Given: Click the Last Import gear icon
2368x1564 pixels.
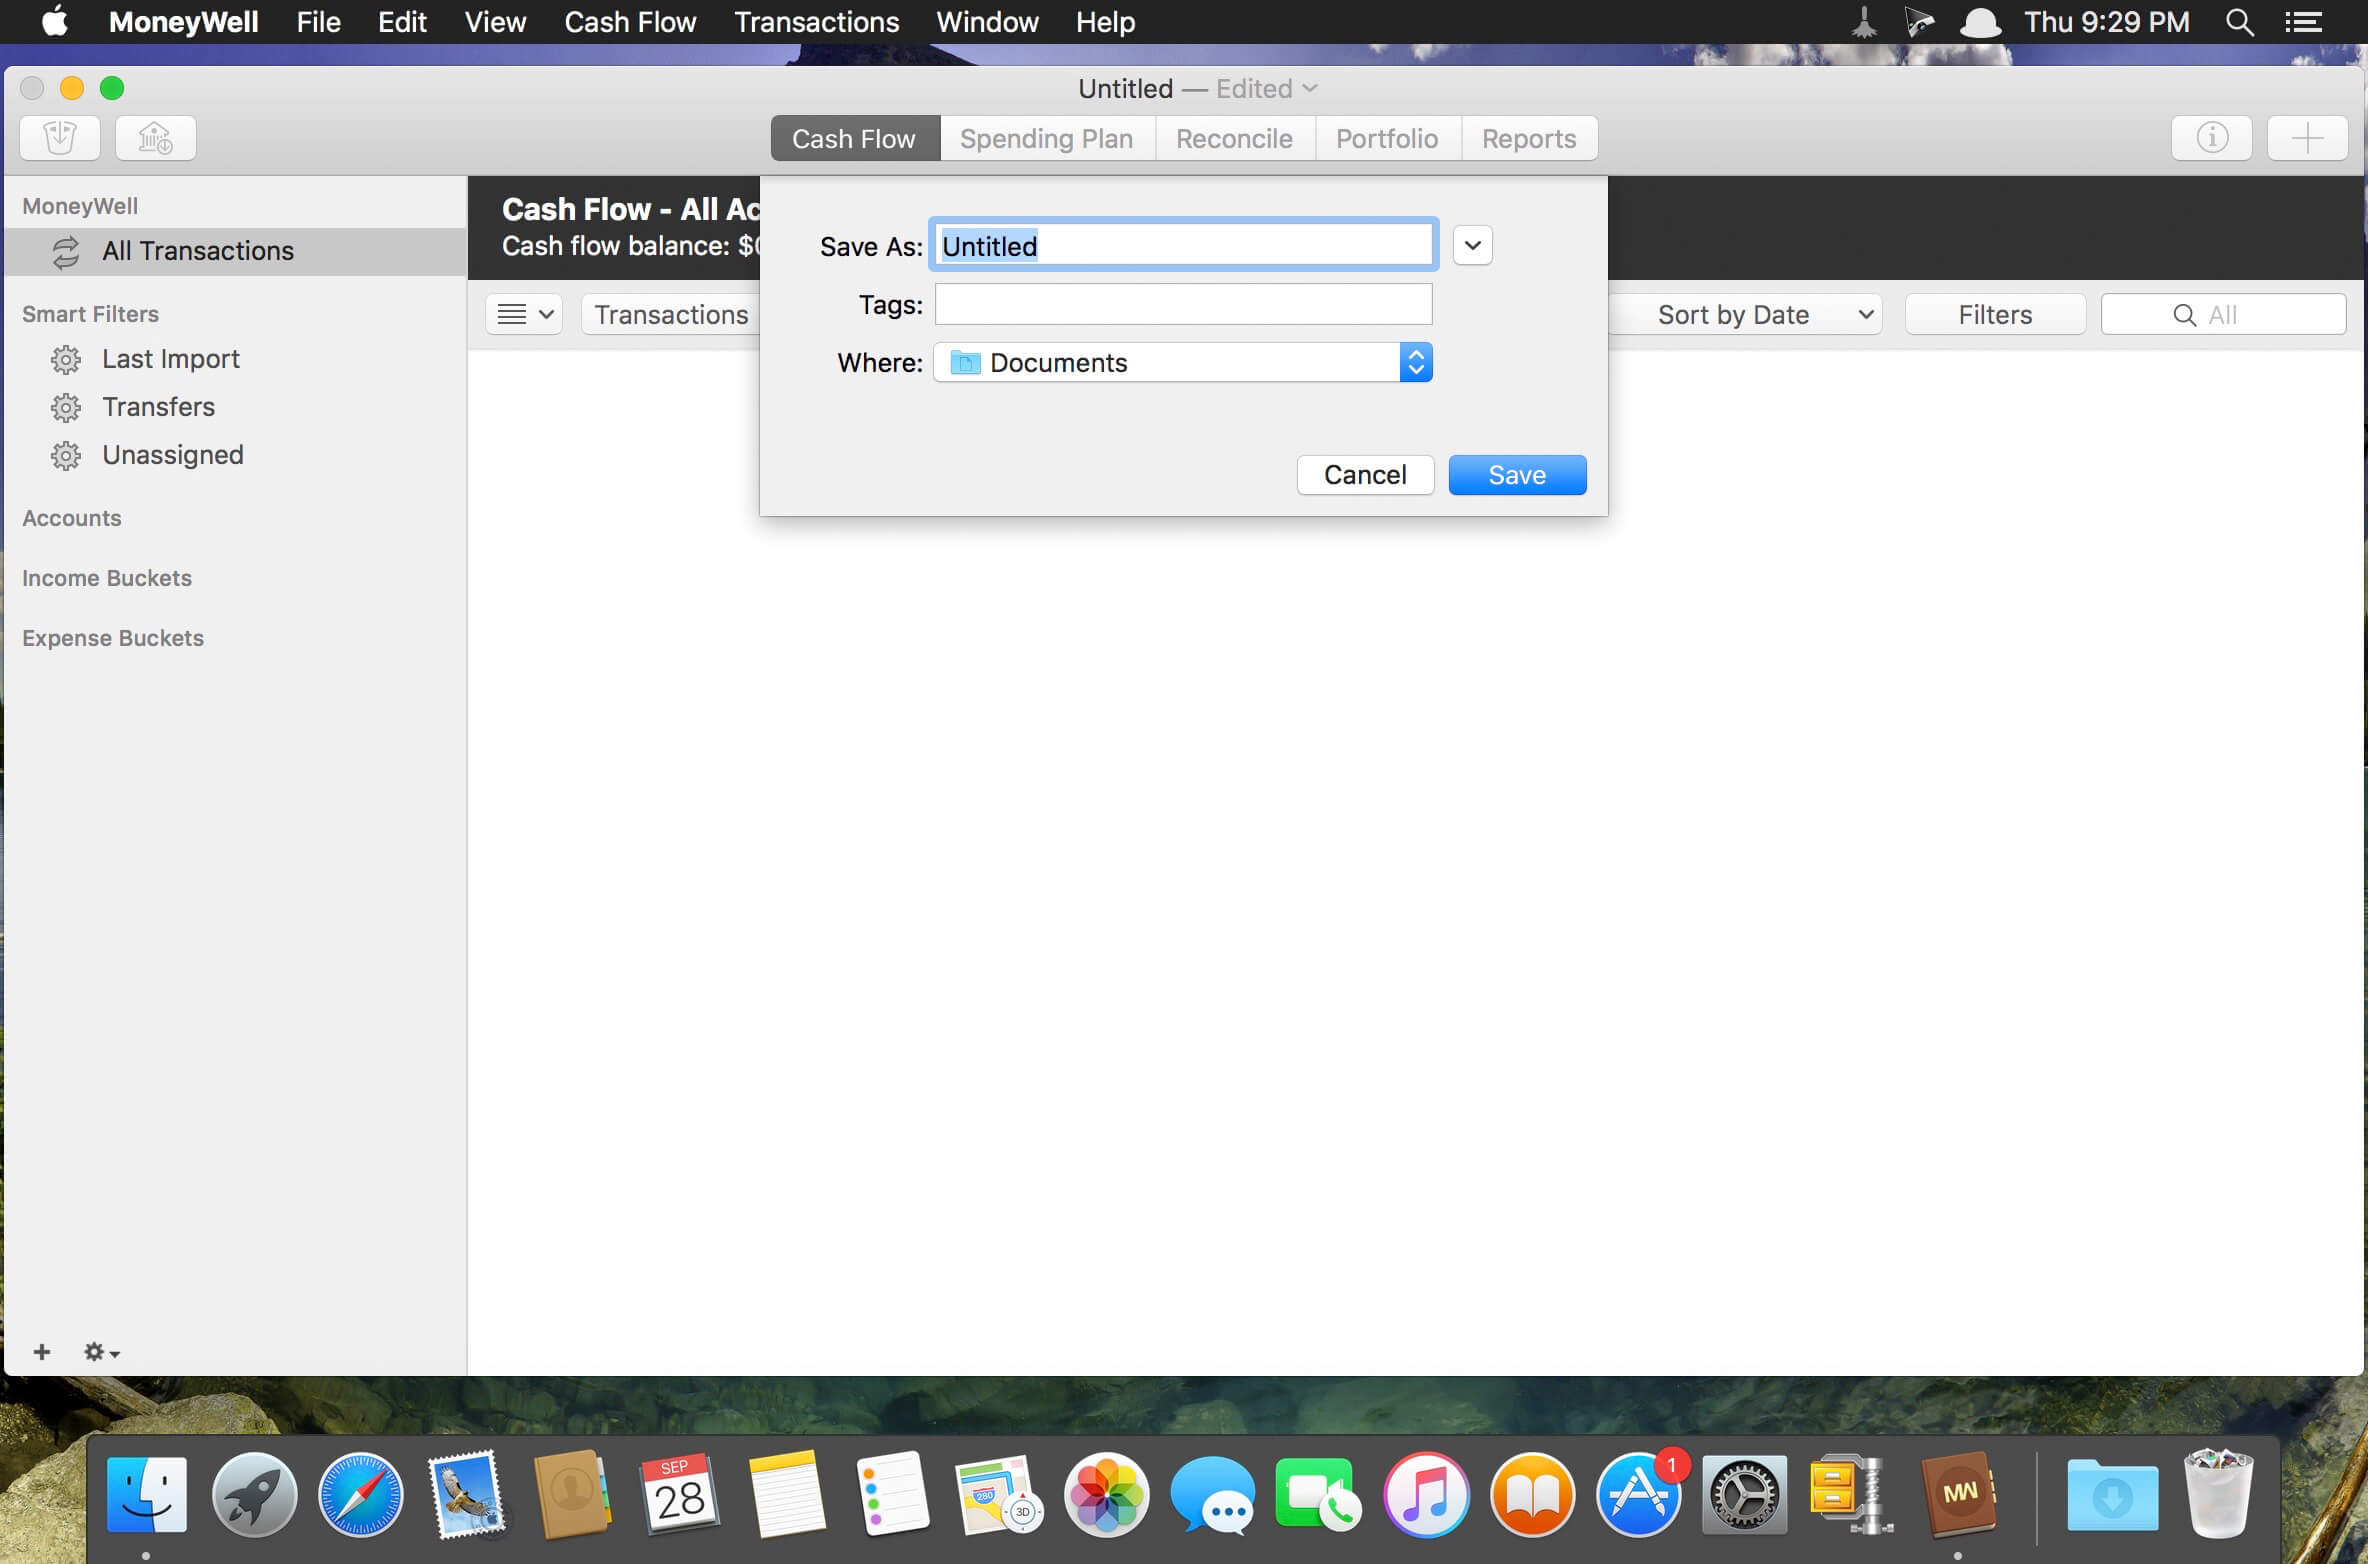Looking at the screenshot, I should [66, 359].
